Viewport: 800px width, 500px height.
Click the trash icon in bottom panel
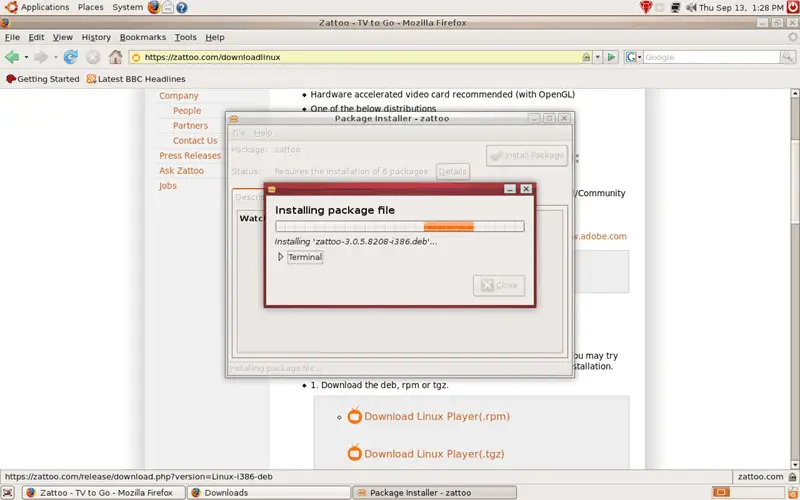click(792, 492)
